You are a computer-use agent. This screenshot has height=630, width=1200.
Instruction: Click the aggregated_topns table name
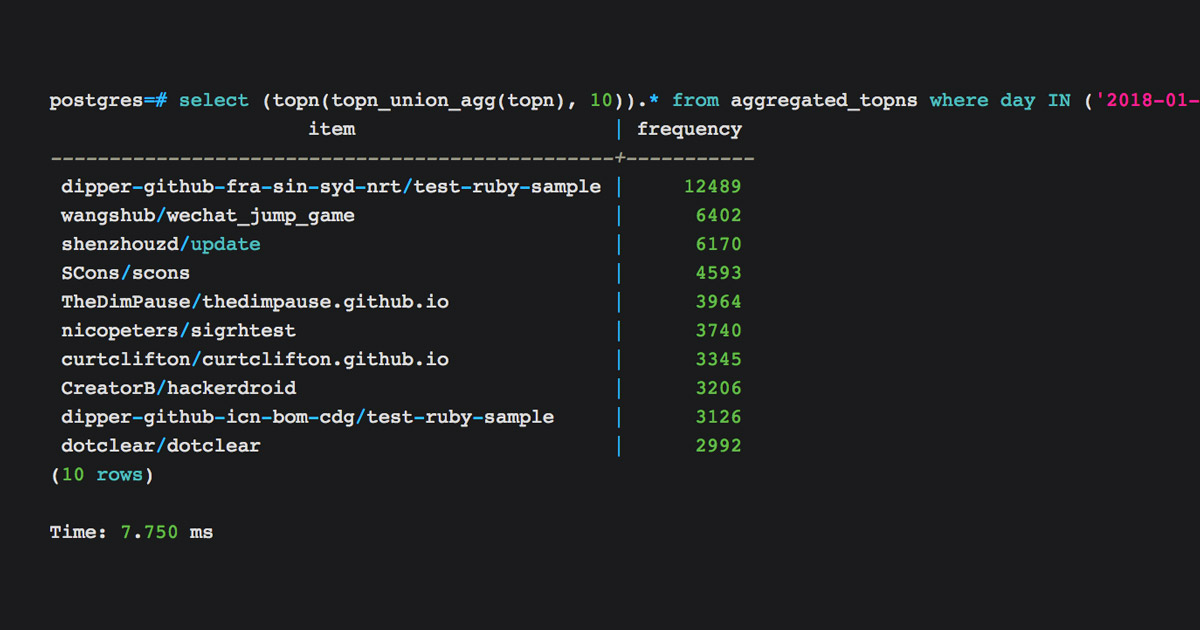pyautogui.click(x=824, y=101)
